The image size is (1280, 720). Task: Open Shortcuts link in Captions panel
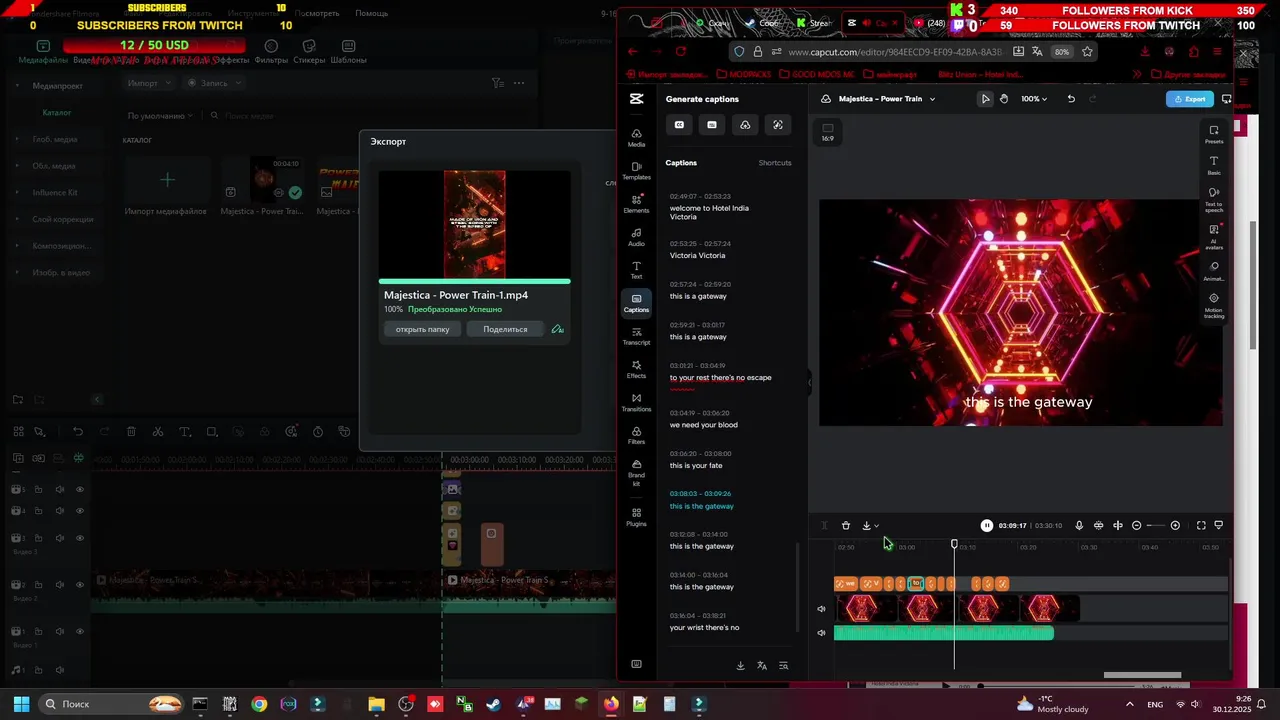(775, 163)
